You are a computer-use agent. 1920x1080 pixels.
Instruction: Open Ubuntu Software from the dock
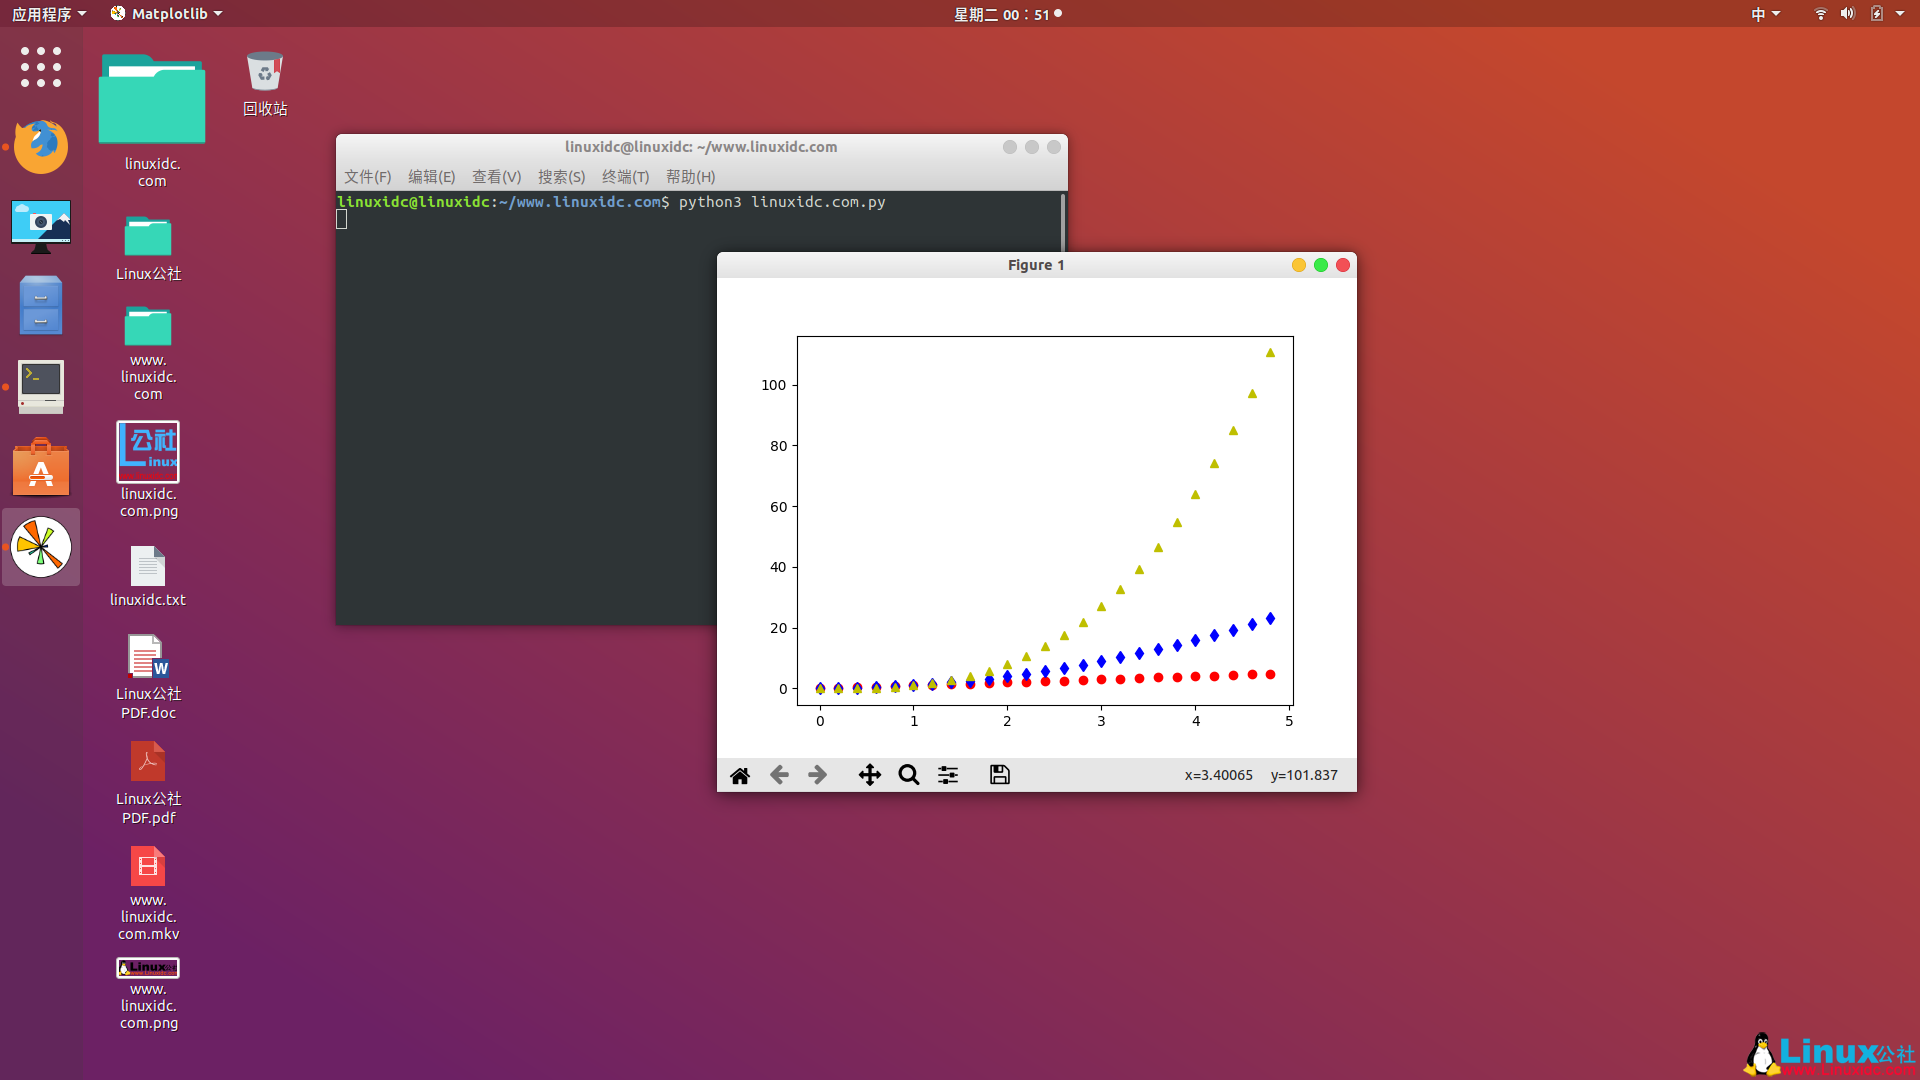(41, 467)
